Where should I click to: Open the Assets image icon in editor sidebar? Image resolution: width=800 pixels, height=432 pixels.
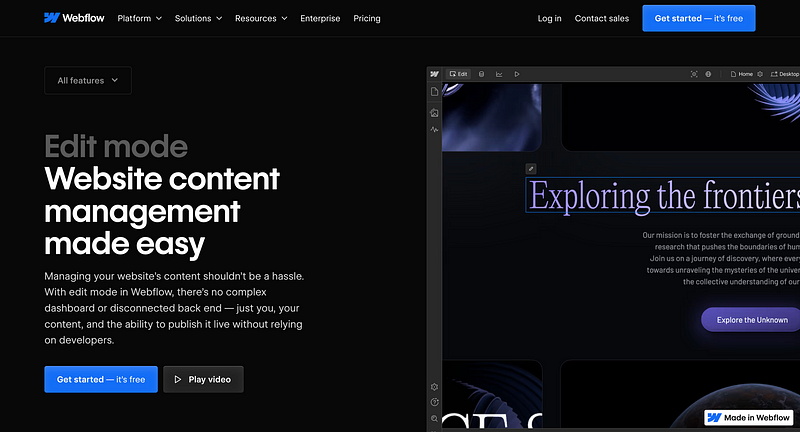pyautogui.click(x=434, y=113)
